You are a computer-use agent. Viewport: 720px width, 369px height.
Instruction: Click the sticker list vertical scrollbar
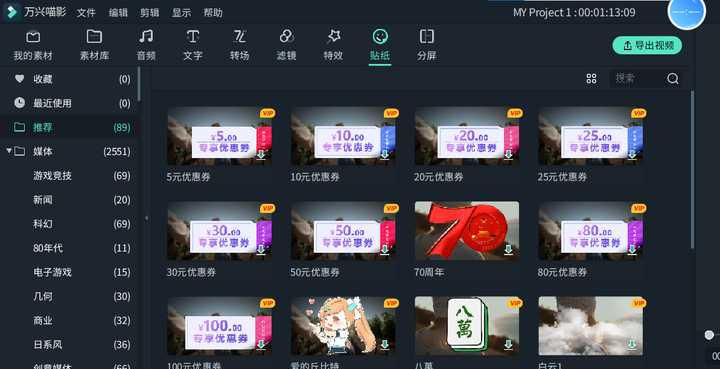click(x=692, y=170)
